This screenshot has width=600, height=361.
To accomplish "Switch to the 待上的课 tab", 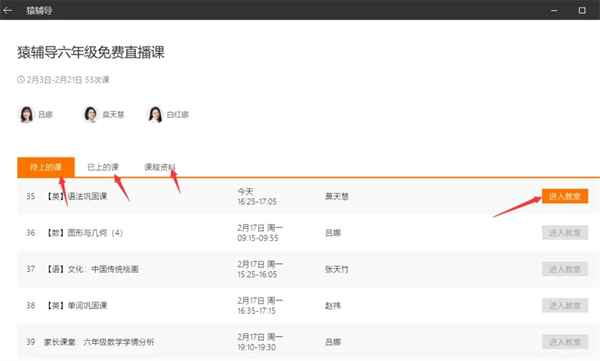I will (x=46, y=167).
